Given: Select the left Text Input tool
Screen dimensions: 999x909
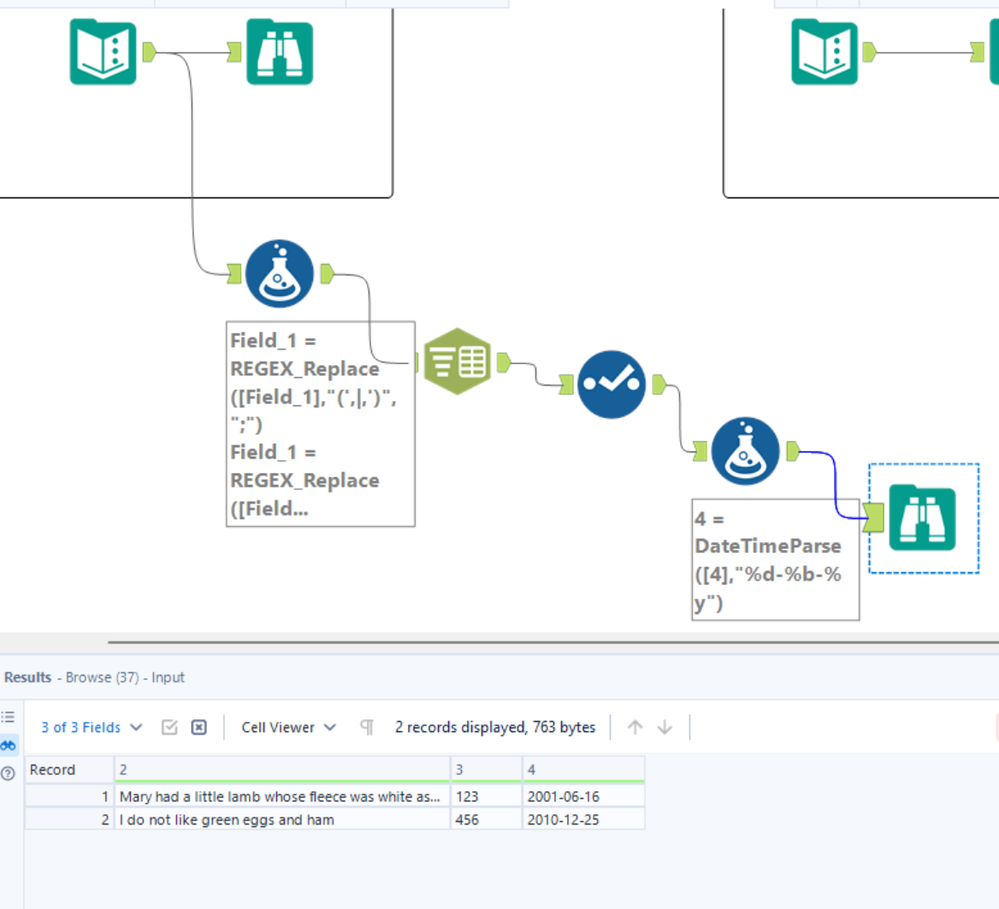Looking at the screenshot, I should pos(103,52).
